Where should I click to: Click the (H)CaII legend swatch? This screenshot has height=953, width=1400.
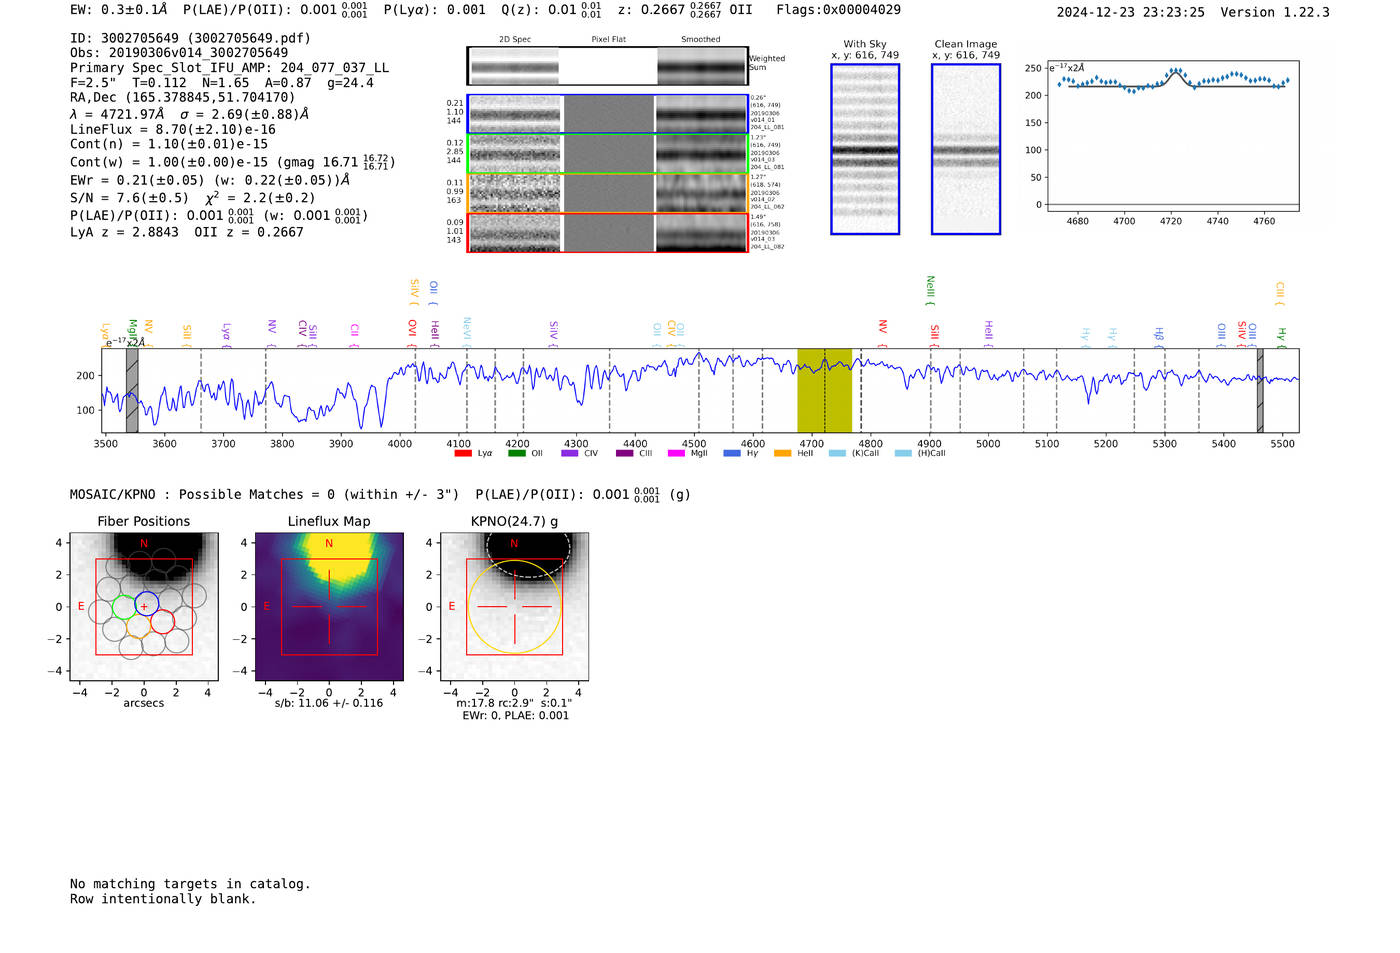pyautogui.click(x=903, y=454)
